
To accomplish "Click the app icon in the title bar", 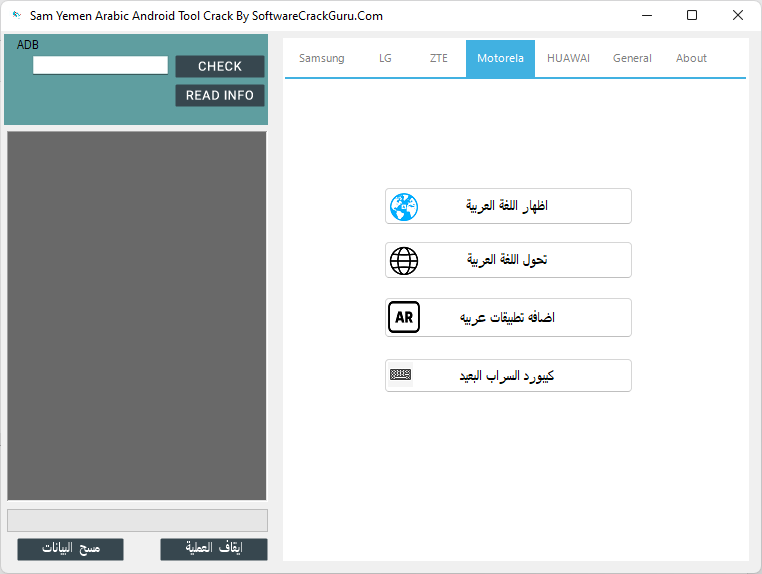I will click(17, 15).
